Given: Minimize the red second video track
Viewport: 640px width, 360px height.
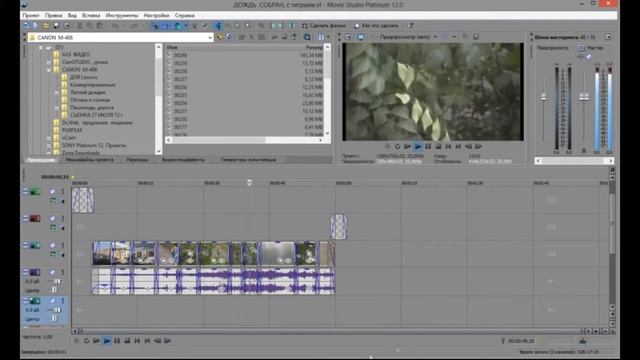Looking at the screenshot, I should point(26,219).
